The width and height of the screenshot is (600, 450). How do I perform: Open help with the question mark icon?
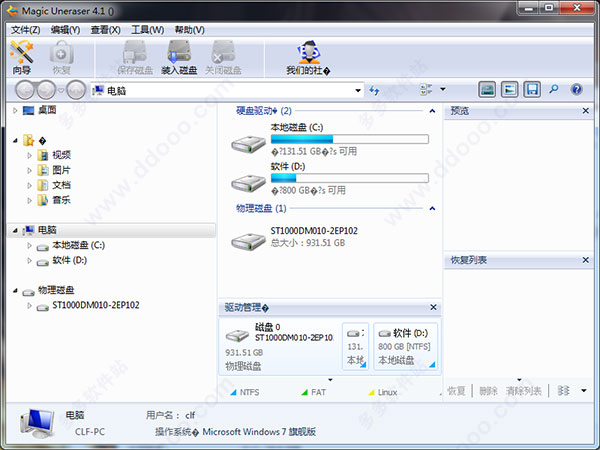(x=576, y=90)
